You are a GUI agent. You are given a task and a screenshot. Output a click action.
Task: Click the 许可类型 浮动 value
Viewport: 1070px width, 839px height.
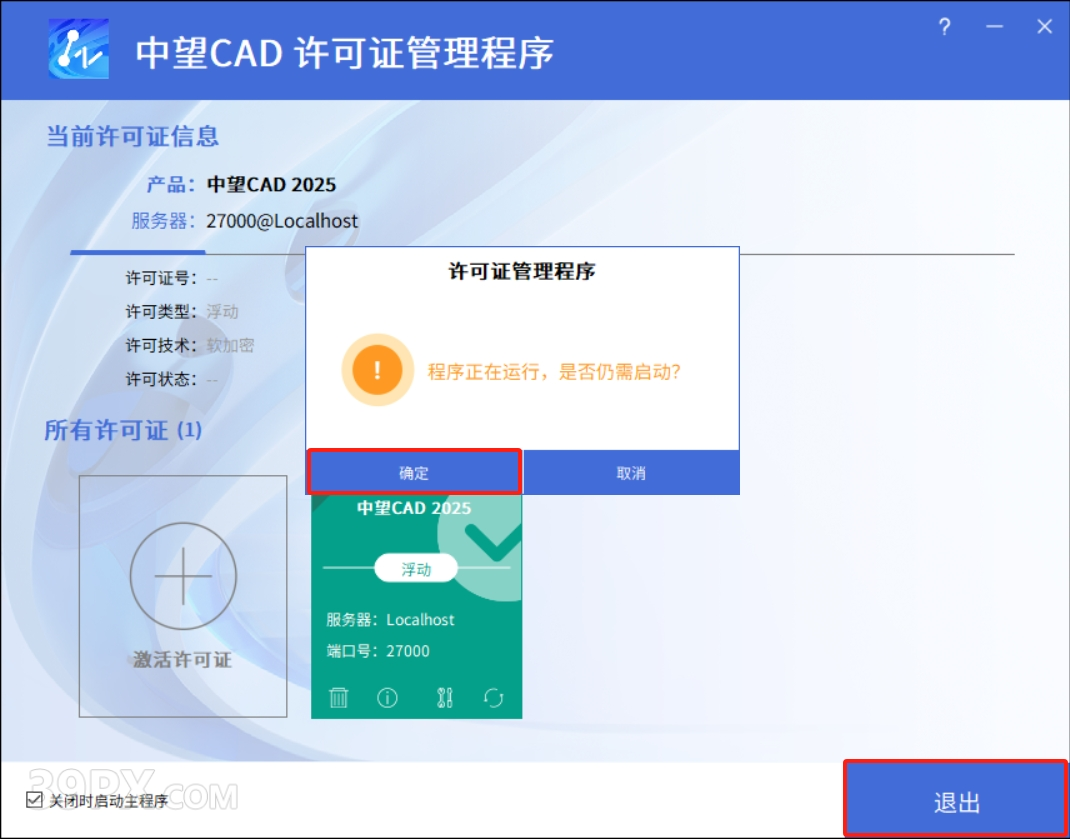tap(222, 312)
